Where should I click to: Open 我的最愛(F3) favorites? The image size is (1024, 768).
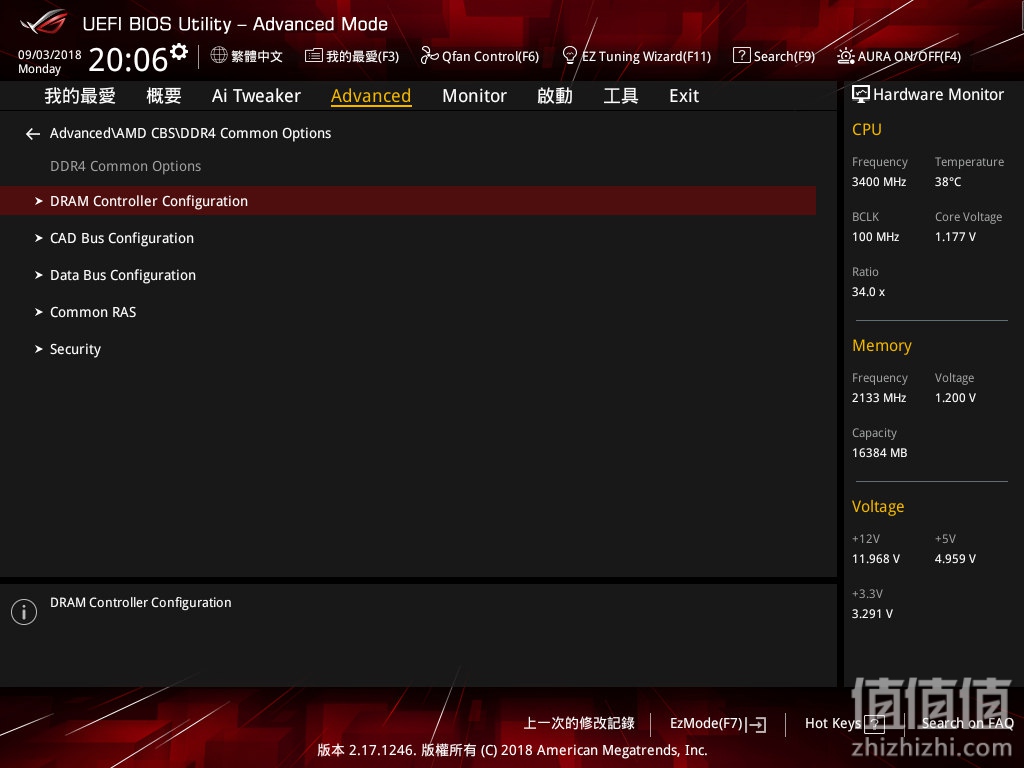(362, 56)
